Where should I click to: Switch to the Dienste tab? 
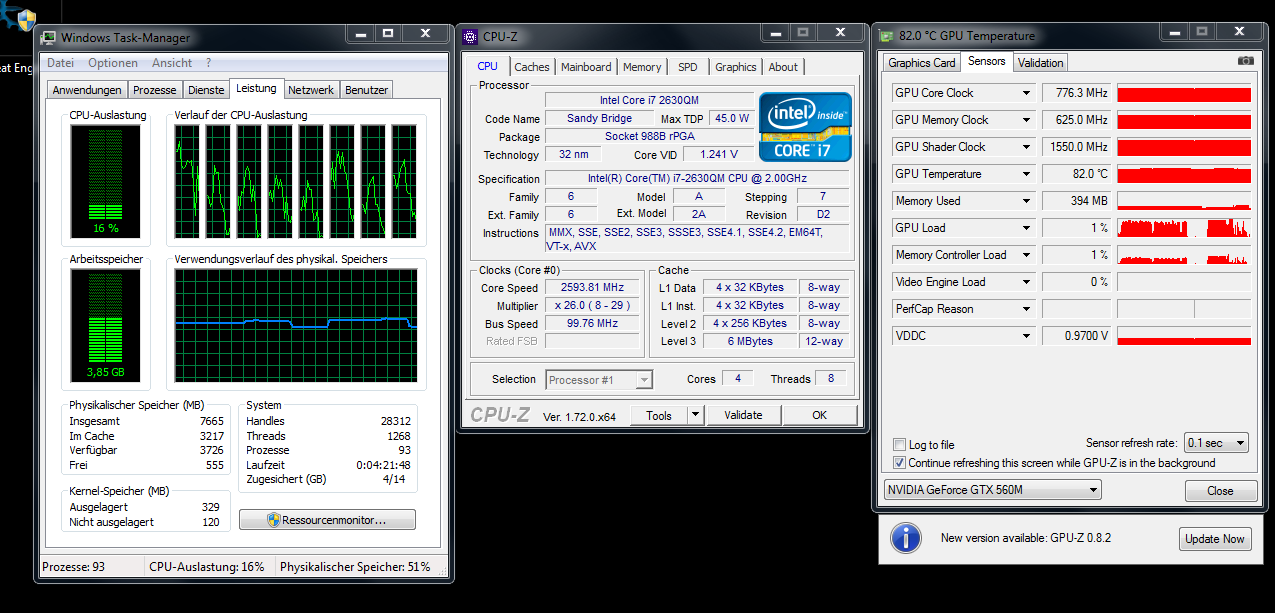point(206,90)
